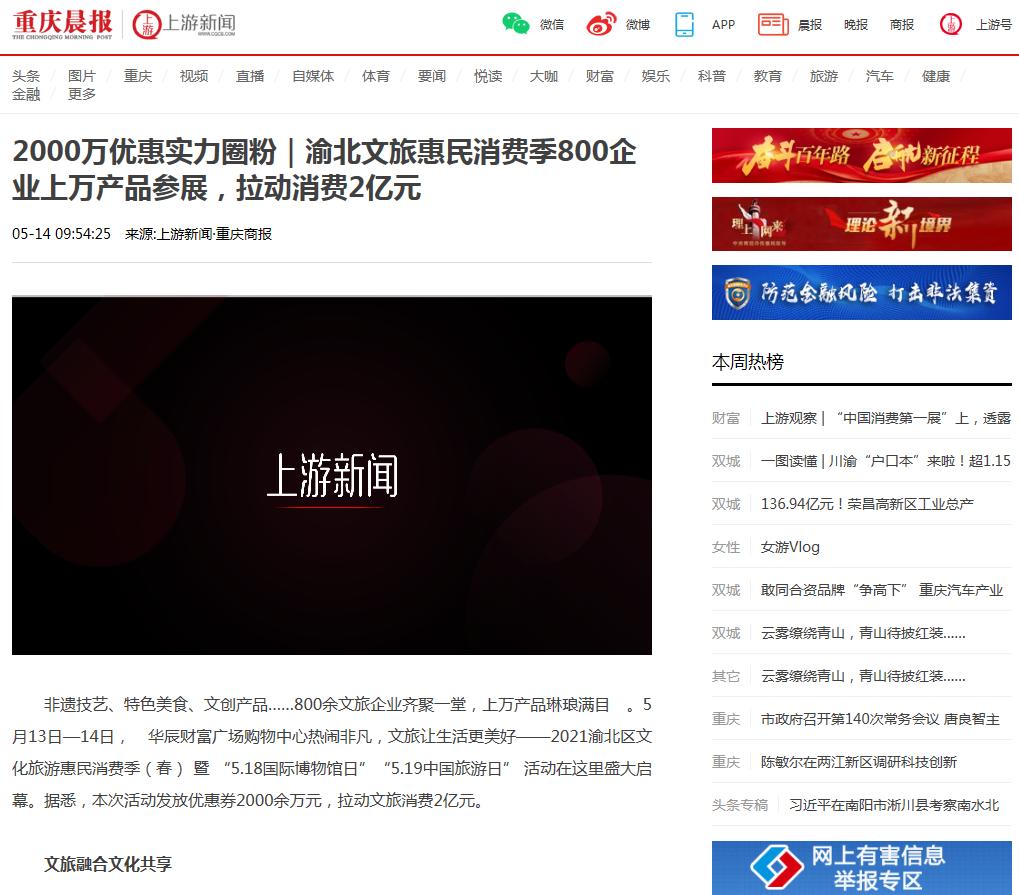Open the 视频 navigation item

(x=194, y=76)
